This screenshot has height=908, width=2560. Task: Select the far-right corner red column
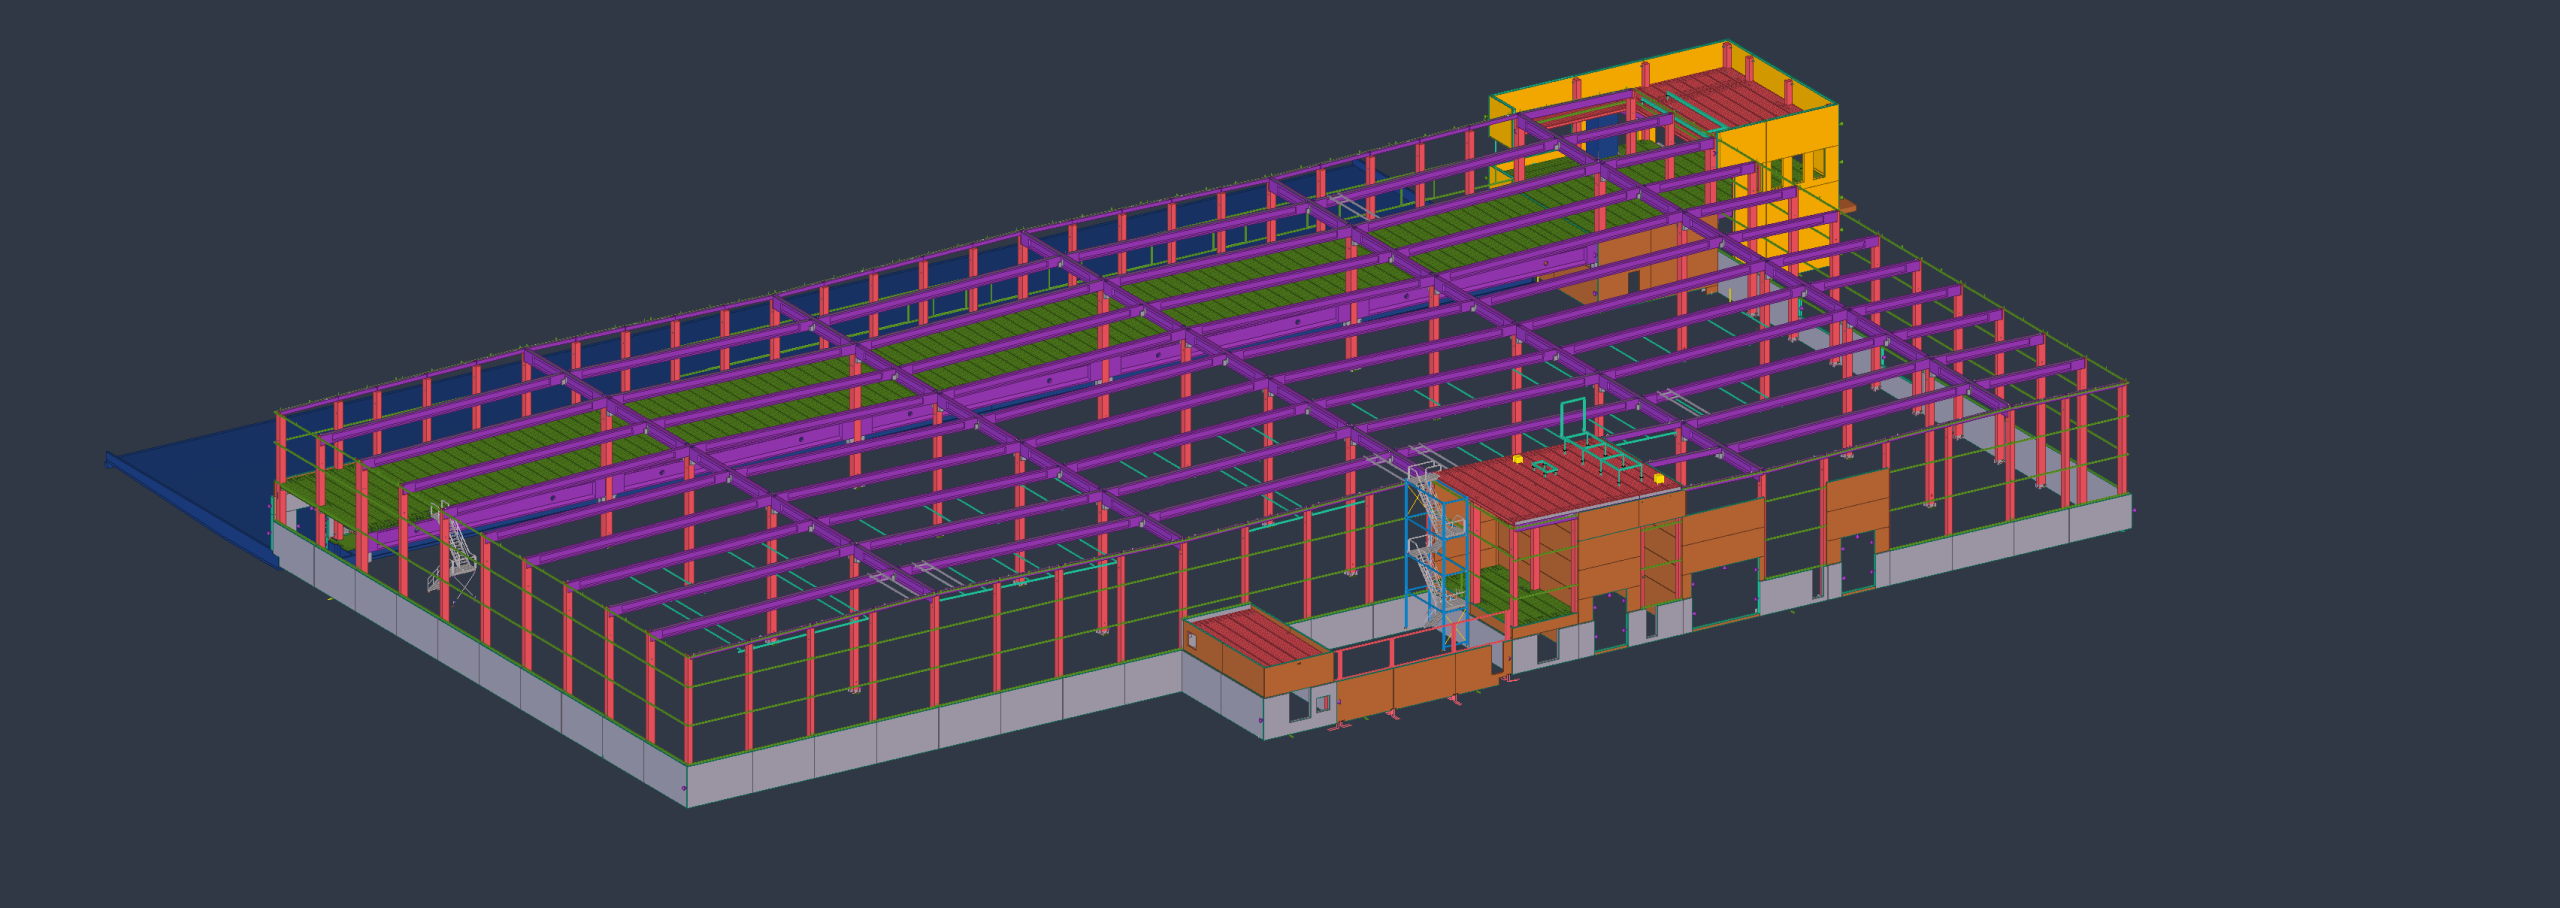pos(2121,440)
